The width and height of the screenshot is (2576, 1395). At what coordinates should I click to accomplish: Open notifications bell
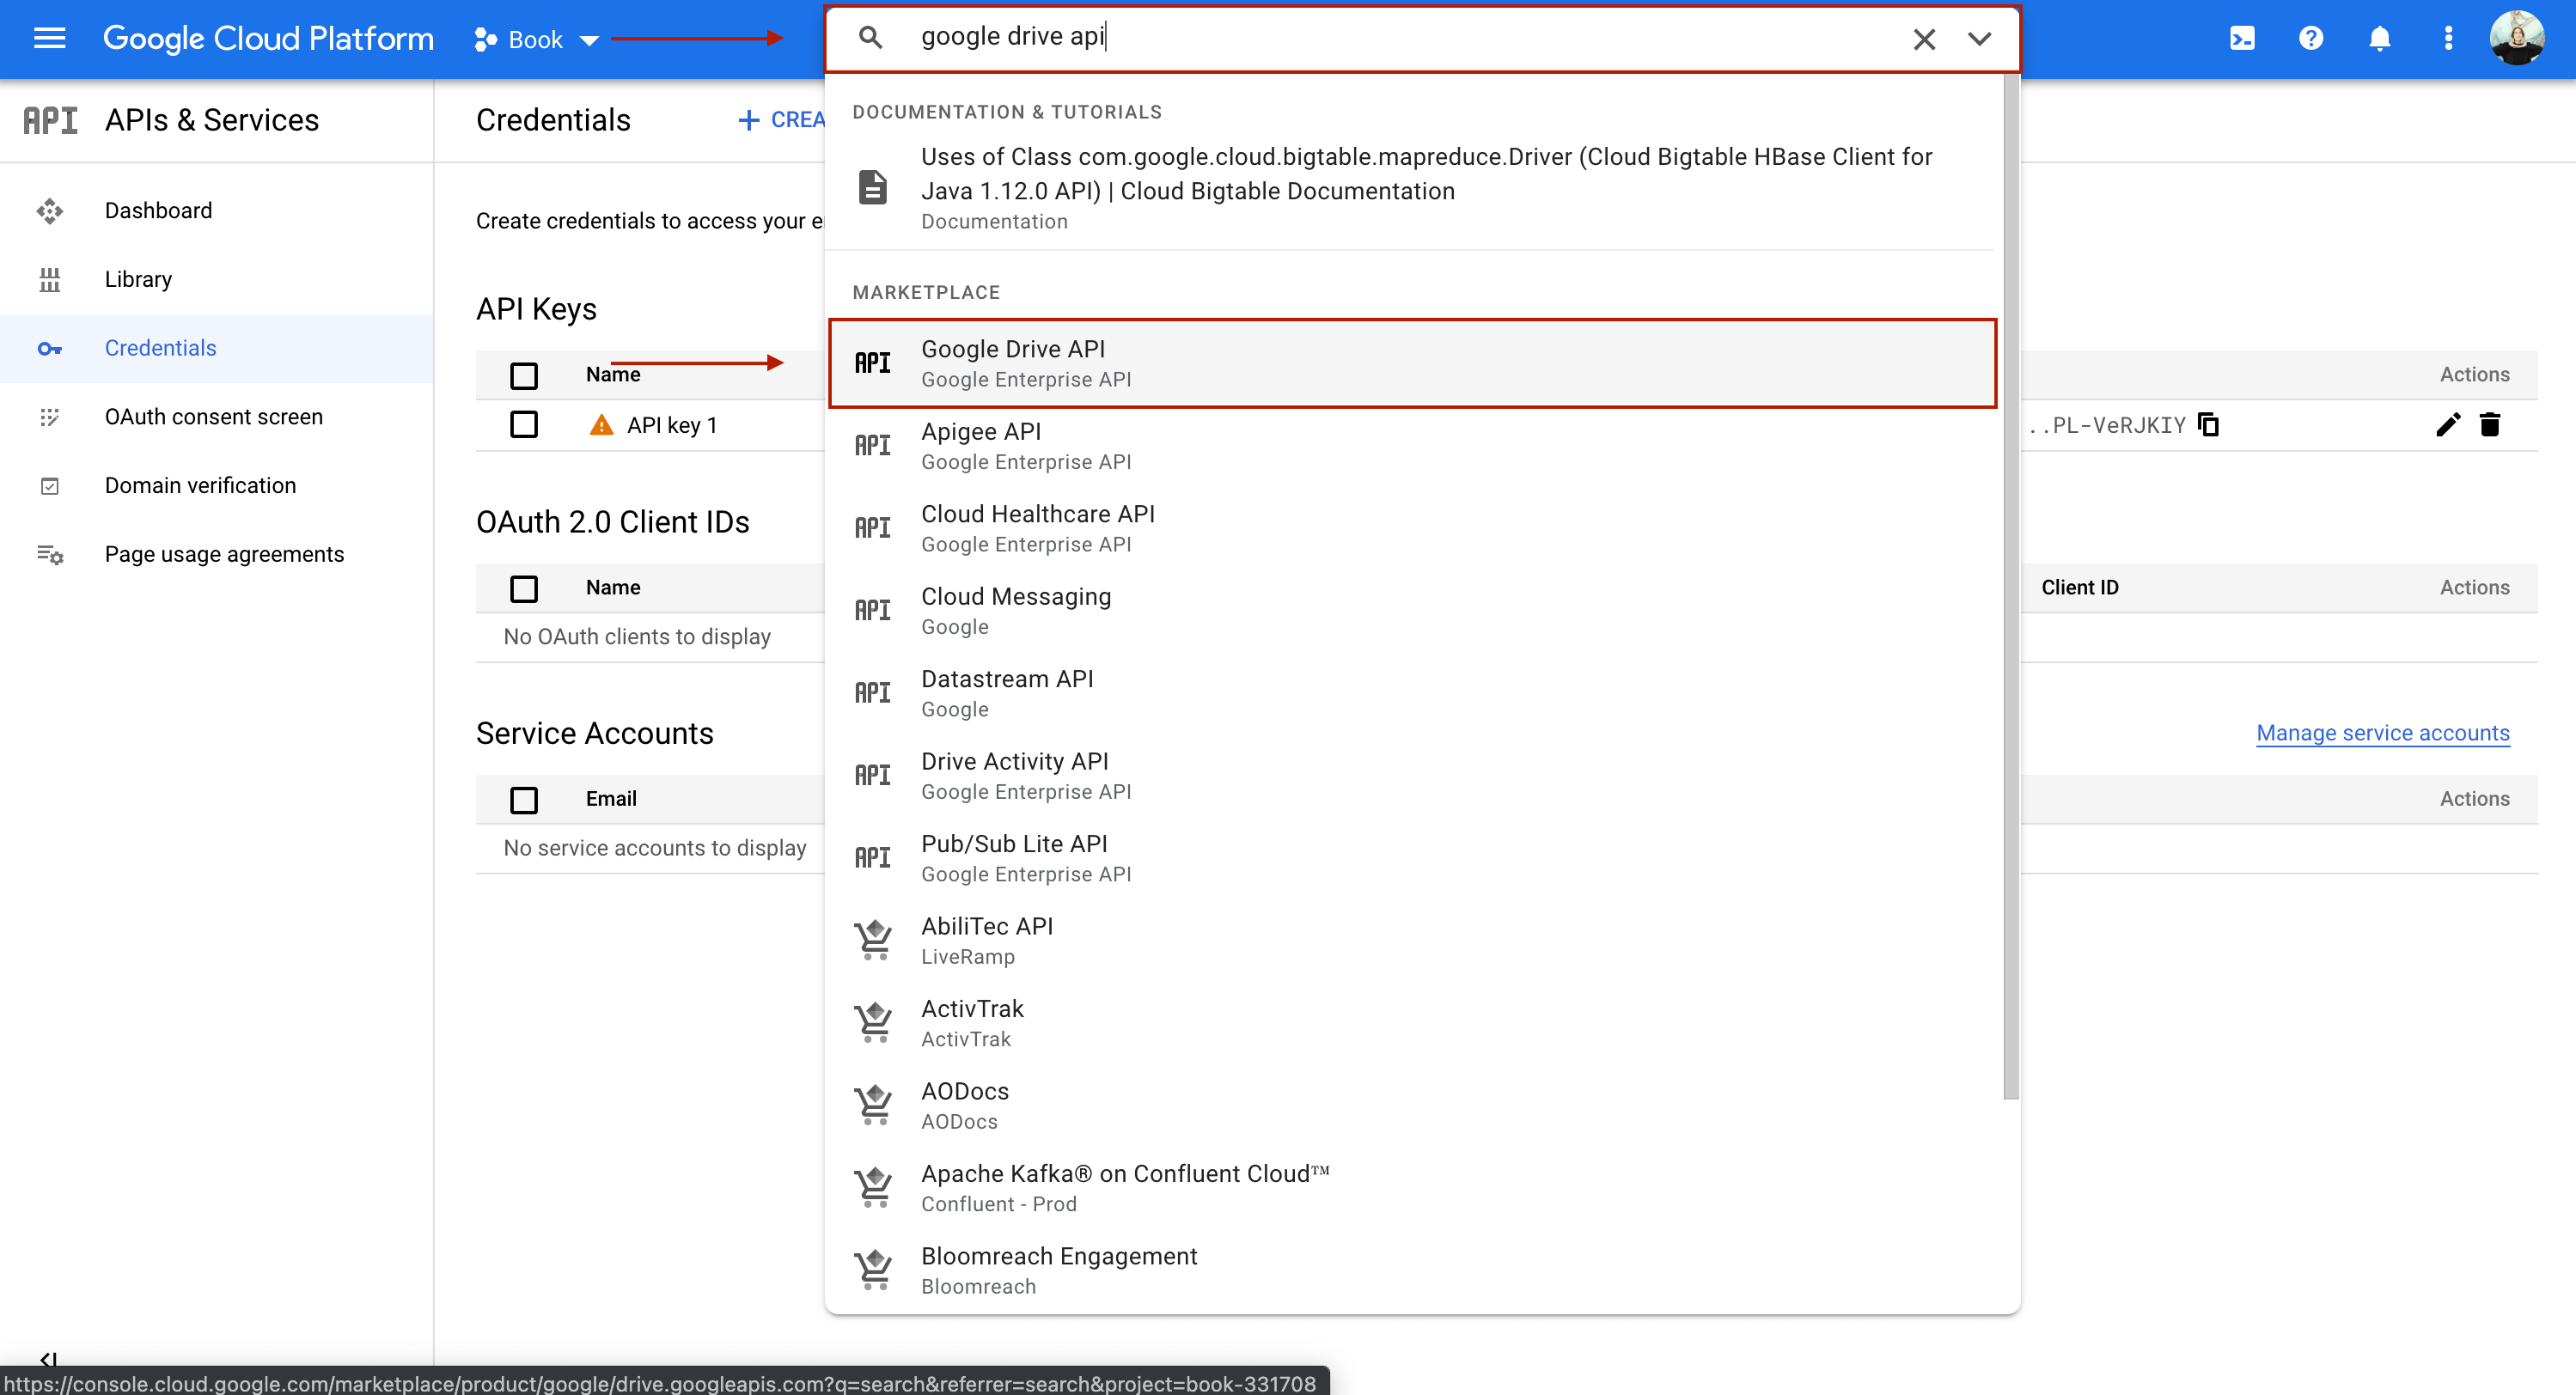click(2380, 39)
